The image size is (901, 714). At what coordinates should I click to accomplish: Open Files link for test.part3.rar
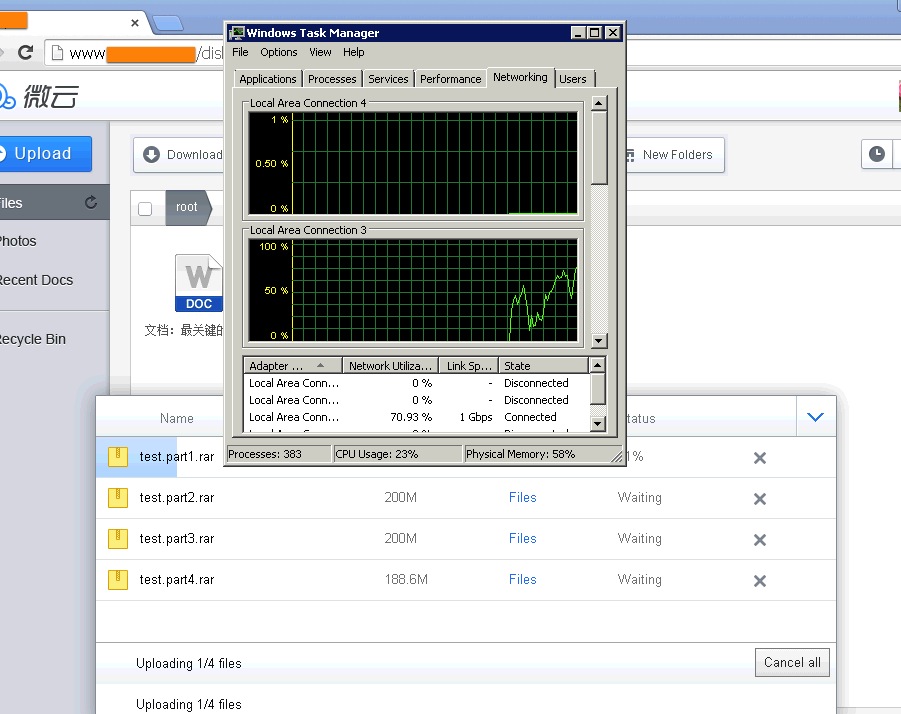click(x=522, y=538)
